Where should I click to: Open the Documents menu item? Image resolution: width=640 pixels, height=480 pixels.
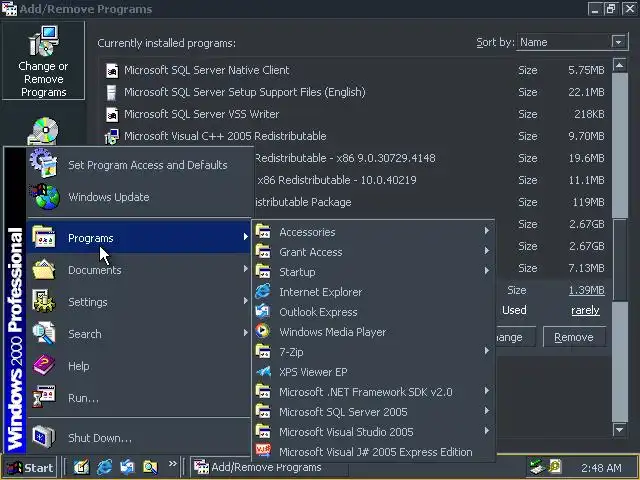[139, 269]
